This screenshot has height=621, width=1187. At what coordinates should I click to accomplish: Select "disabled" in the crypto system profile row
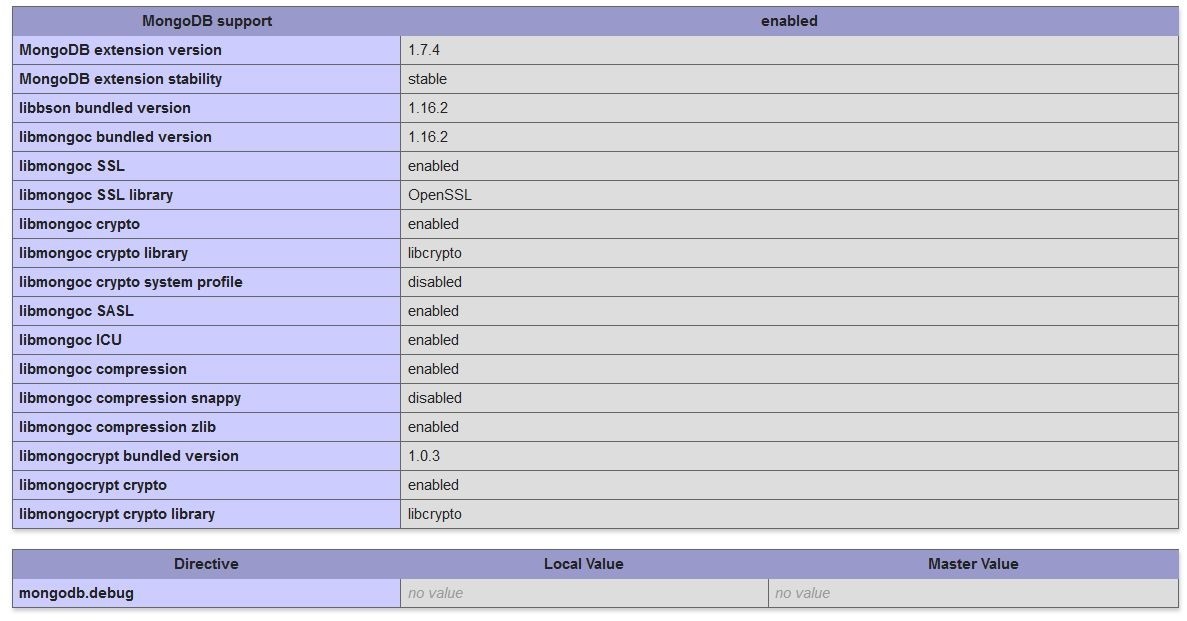pos(435,282)
